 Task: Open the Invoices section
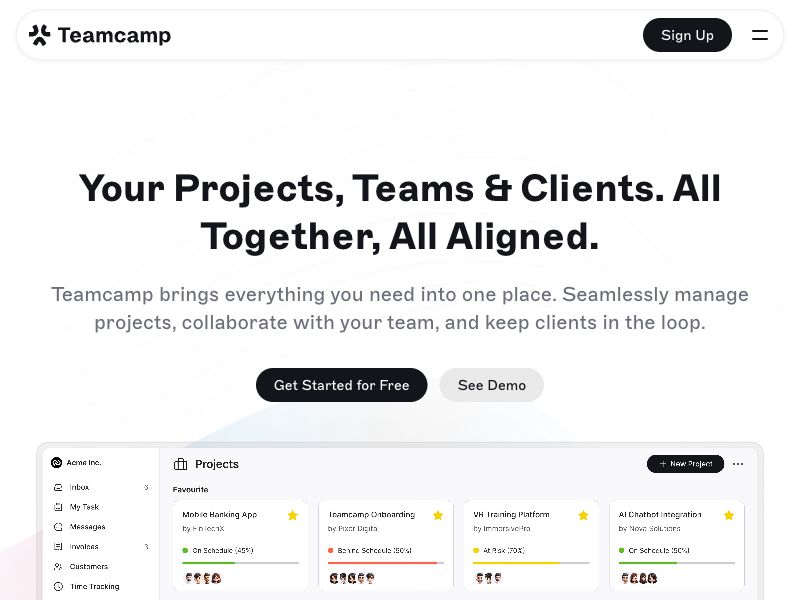pos(83,547)
